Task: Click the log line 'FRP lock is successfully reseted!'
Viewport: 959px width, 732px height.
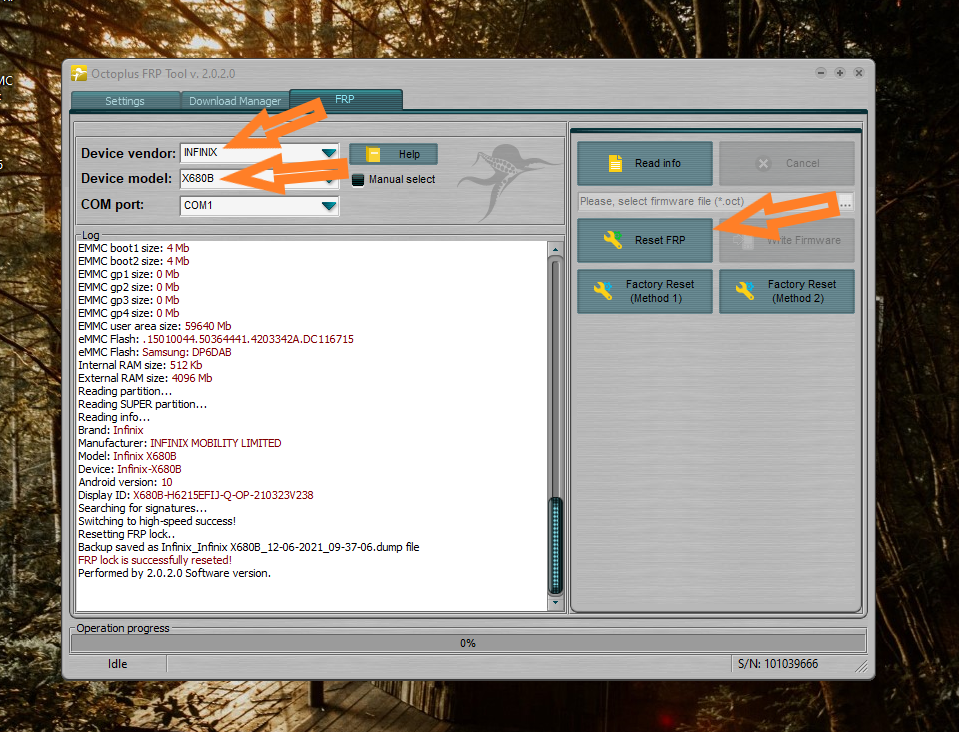Action: pos(155,560)
